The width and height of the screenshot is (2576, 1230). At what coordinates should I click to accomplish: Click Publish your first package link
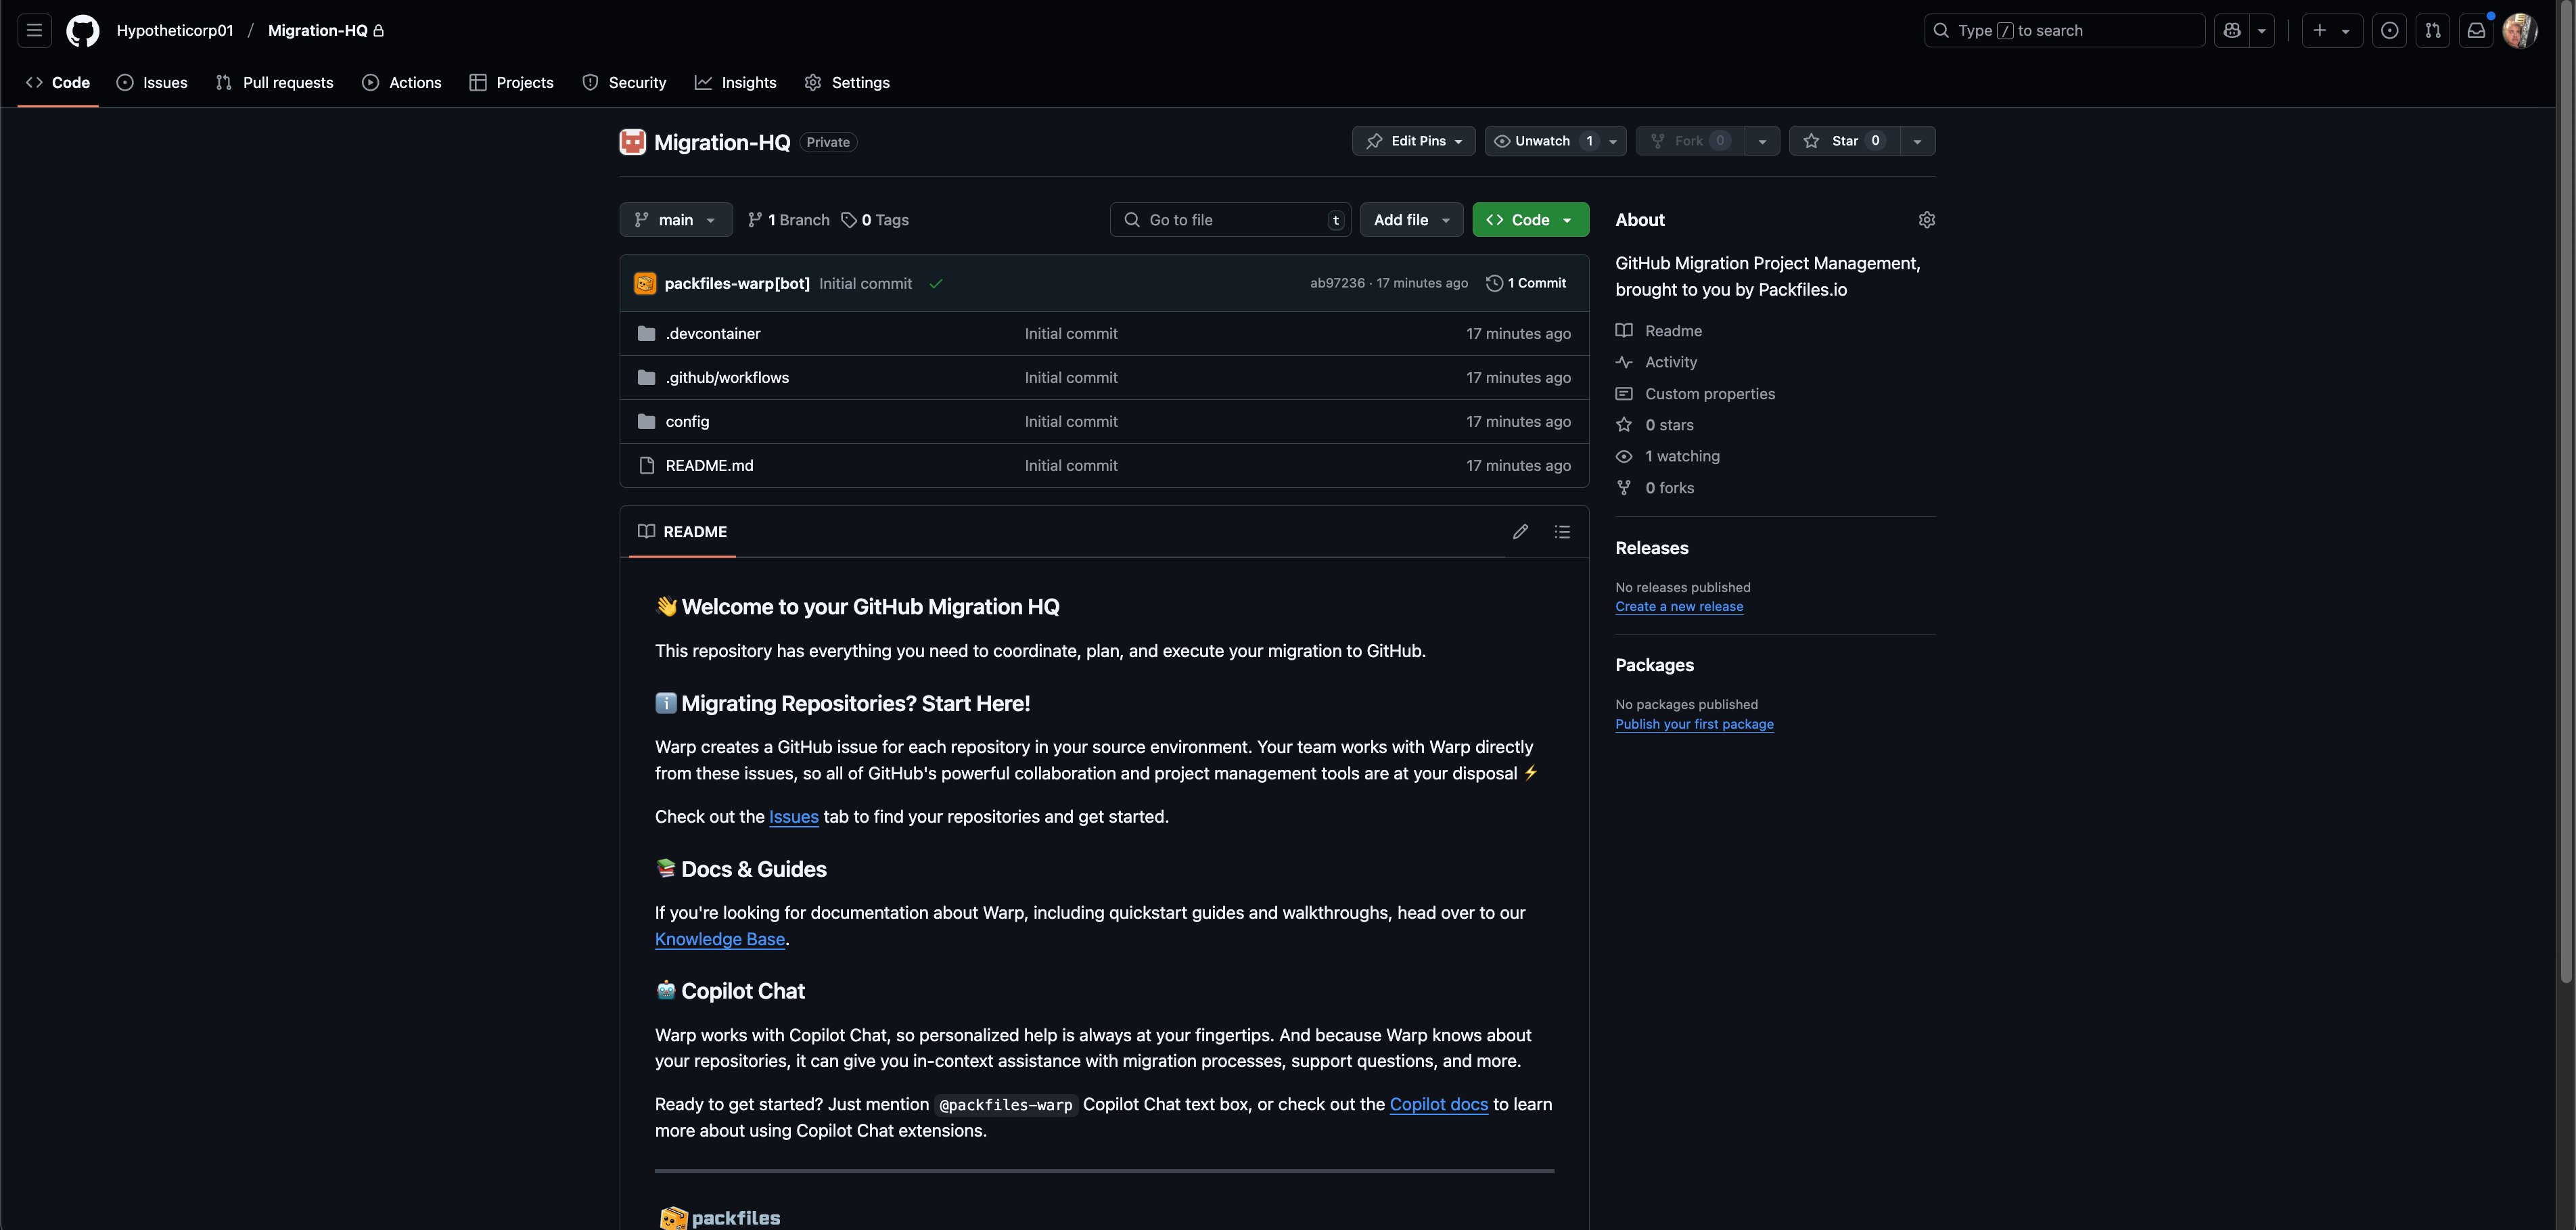pos(1694,724)
